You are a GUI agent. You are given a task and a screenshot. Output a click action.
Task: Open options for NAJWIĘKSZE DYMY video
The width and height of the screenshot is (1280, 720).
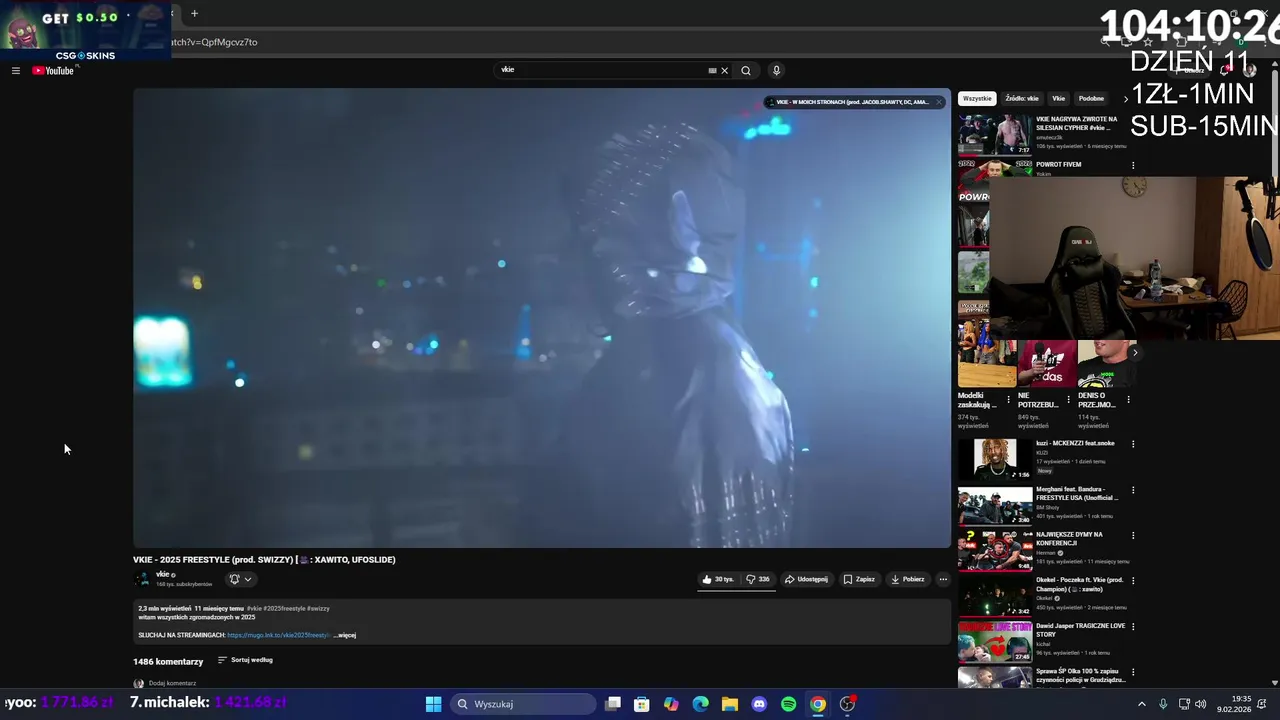pyautogui.click(x=1133, y=536)
